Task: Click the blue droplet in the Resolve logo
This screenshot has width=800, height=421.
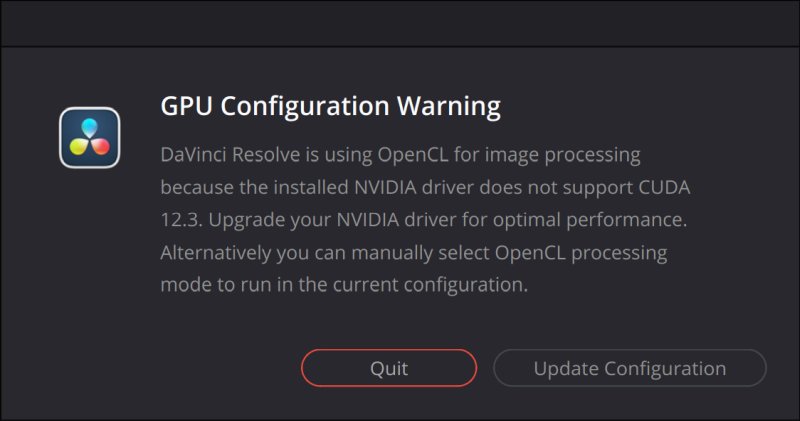Action: coord(90,125)
